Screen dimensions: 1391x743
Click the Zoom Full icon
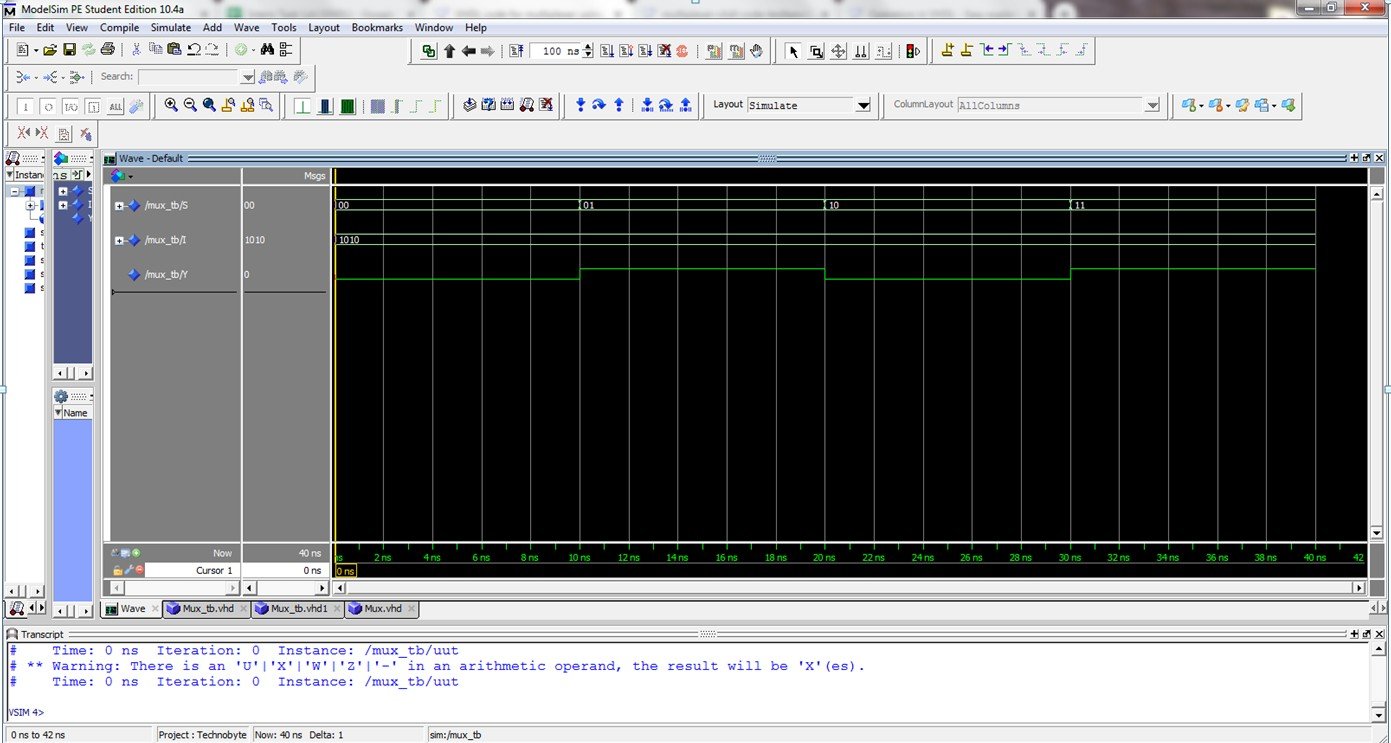pos(209,105)
